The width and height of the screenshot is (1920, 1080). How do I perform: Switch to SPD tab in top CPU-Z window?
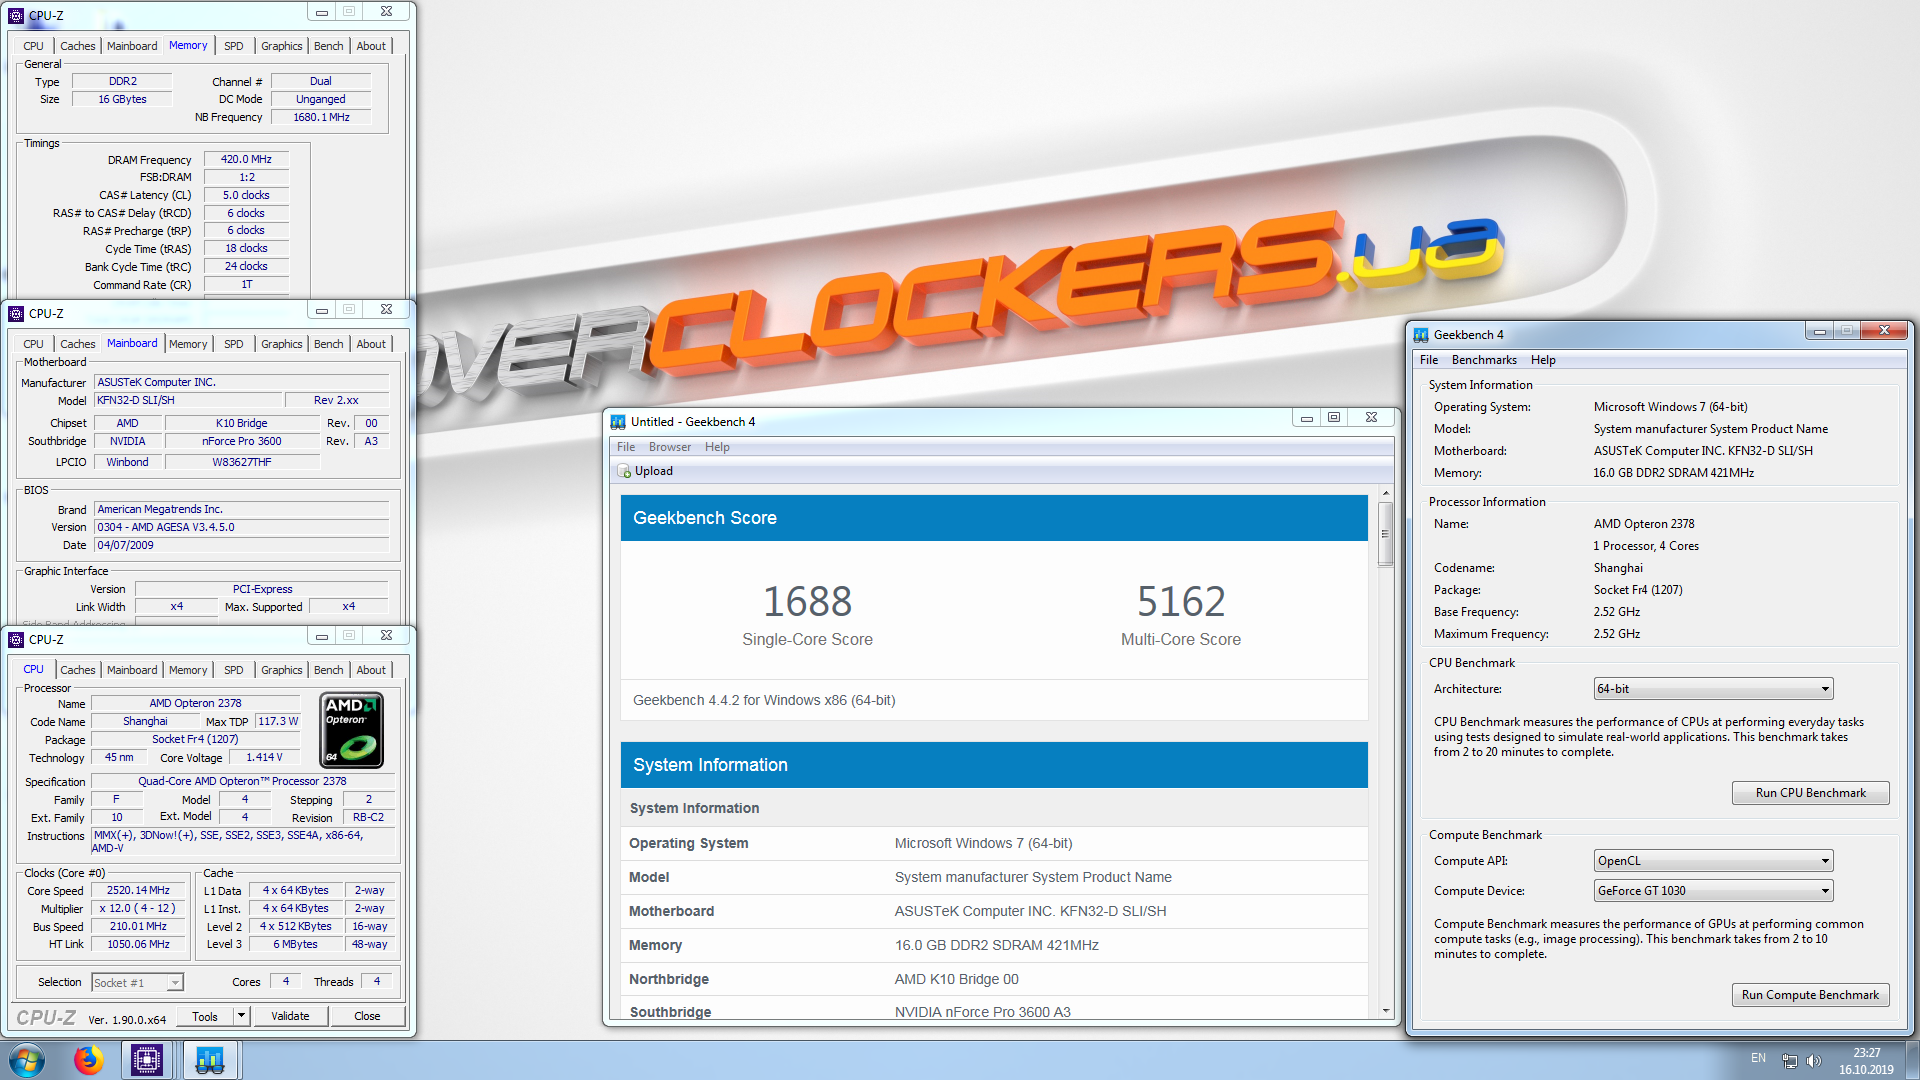click(x=234, y=46)
